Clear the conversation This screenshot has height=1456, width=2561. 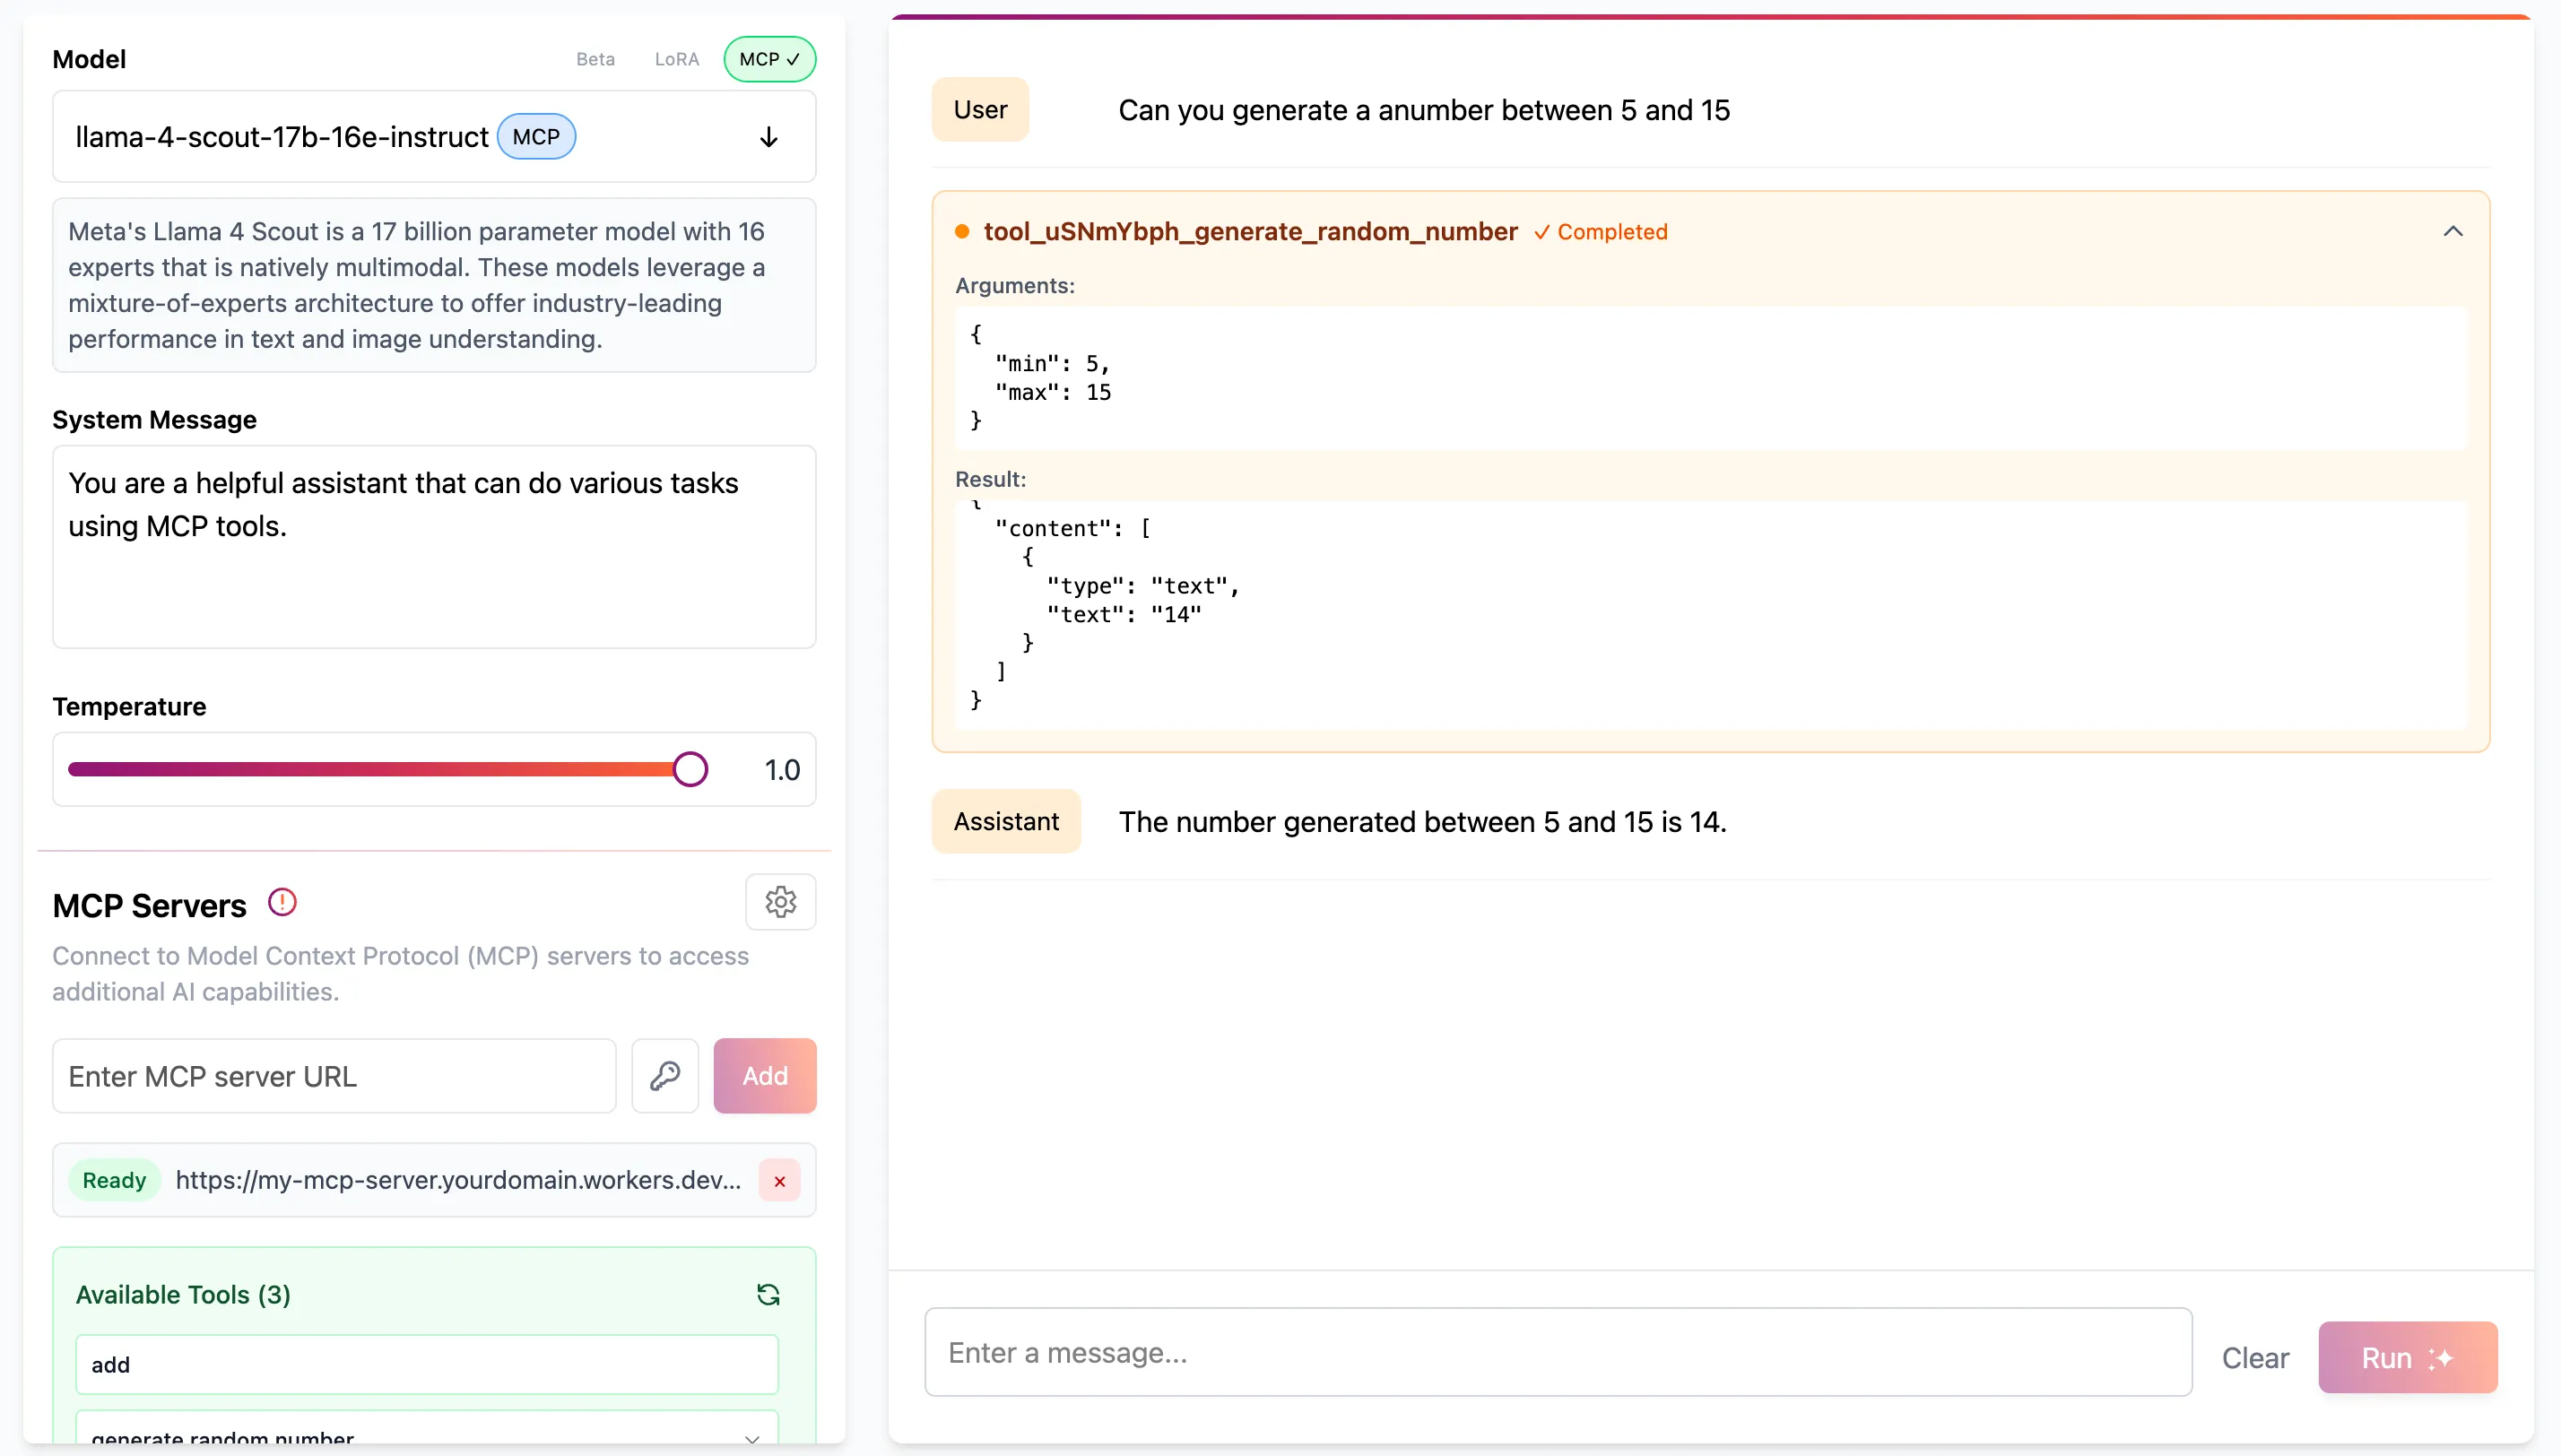[2254, 1357]
